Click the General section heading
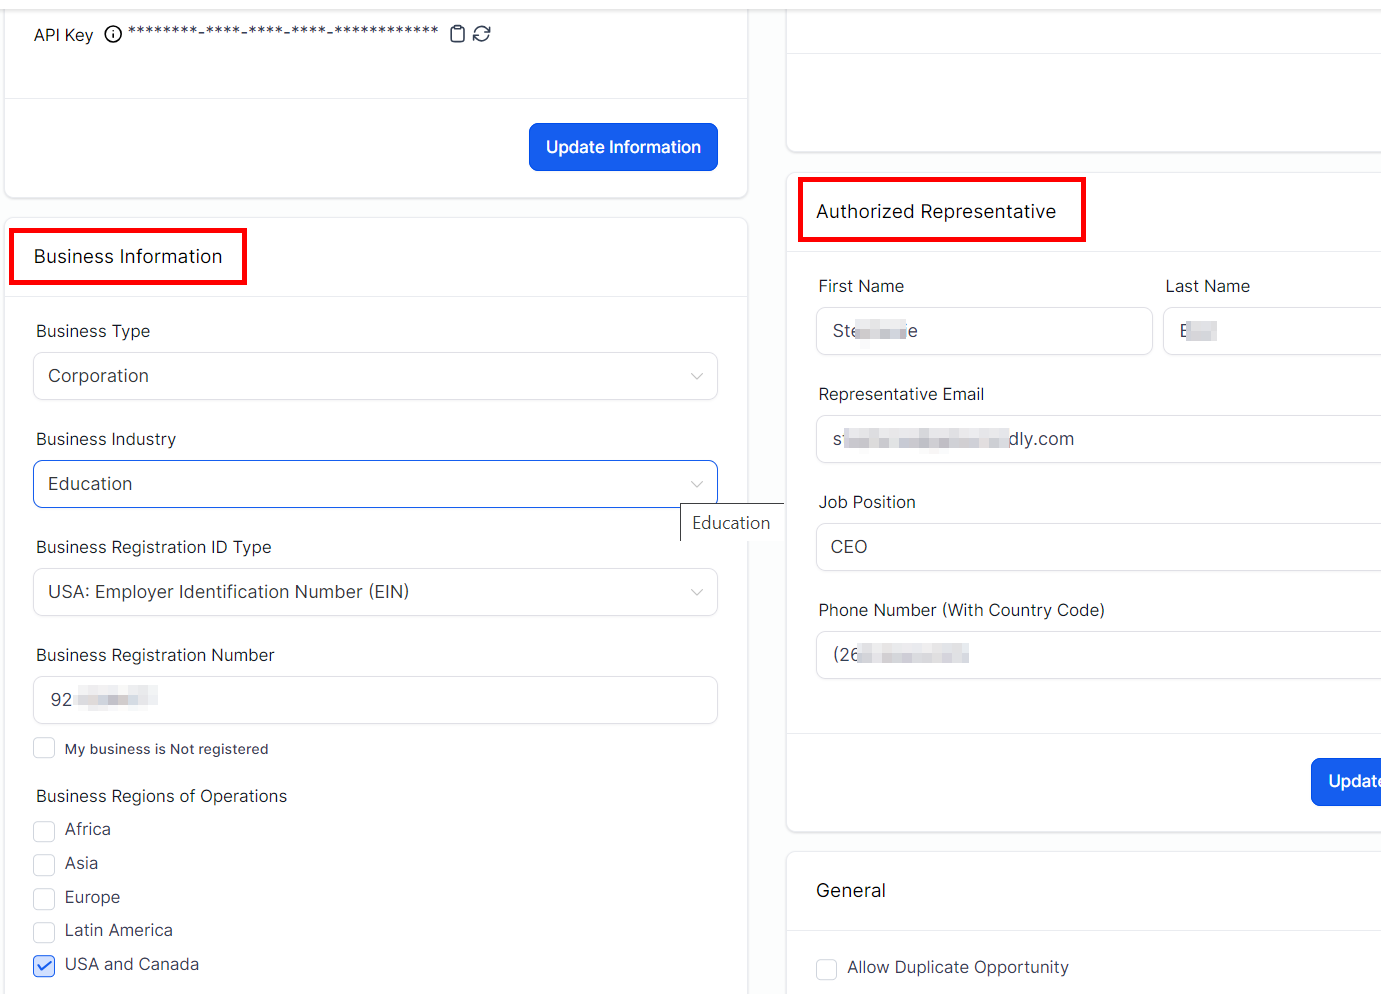Screen dimensions: 1381x994 [x=851, y=891]
